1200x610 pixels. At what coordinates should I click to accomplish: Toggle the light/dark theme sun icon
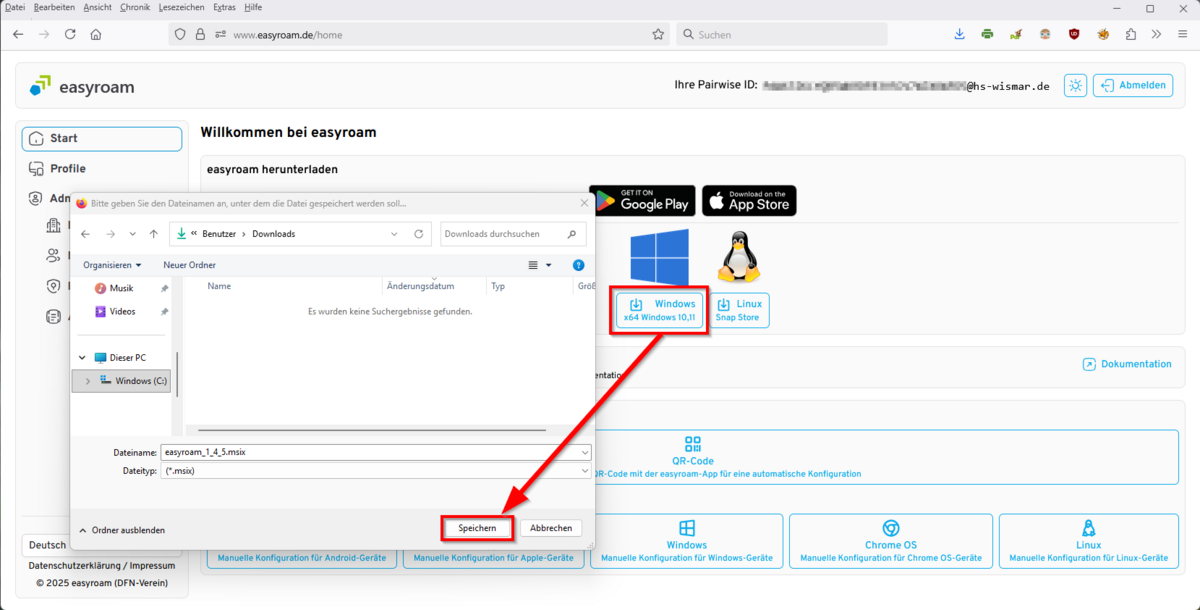(x=1076, y=86)
